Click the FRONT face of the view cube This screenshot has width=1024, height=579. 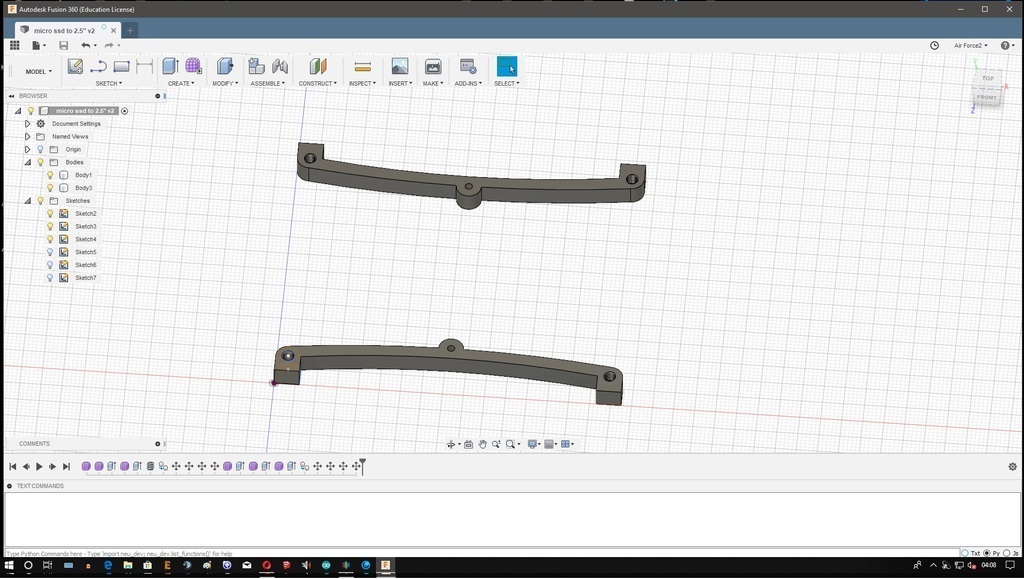(986, 97)
